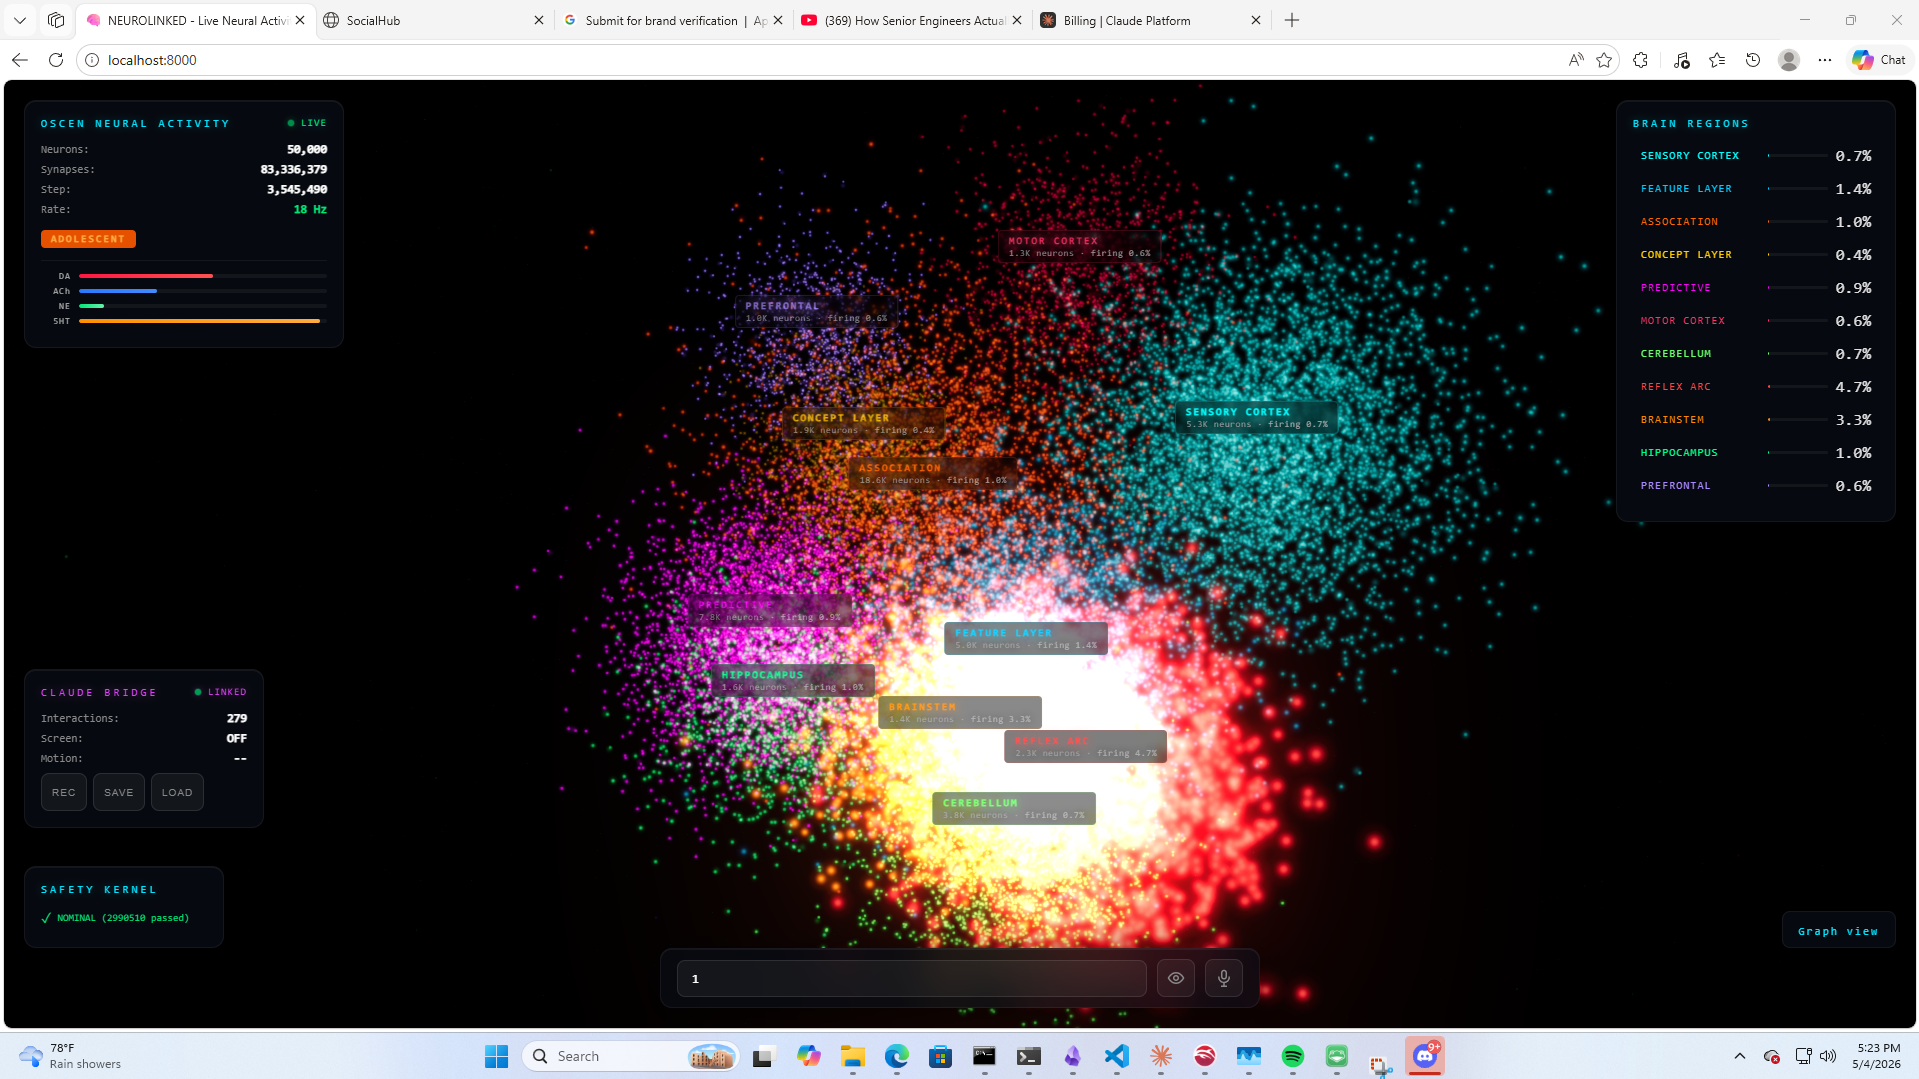Open the clock and date panel
Viewport: 1919px width, 1079px height.
pyautogui.click(x=1877, y=1056)
